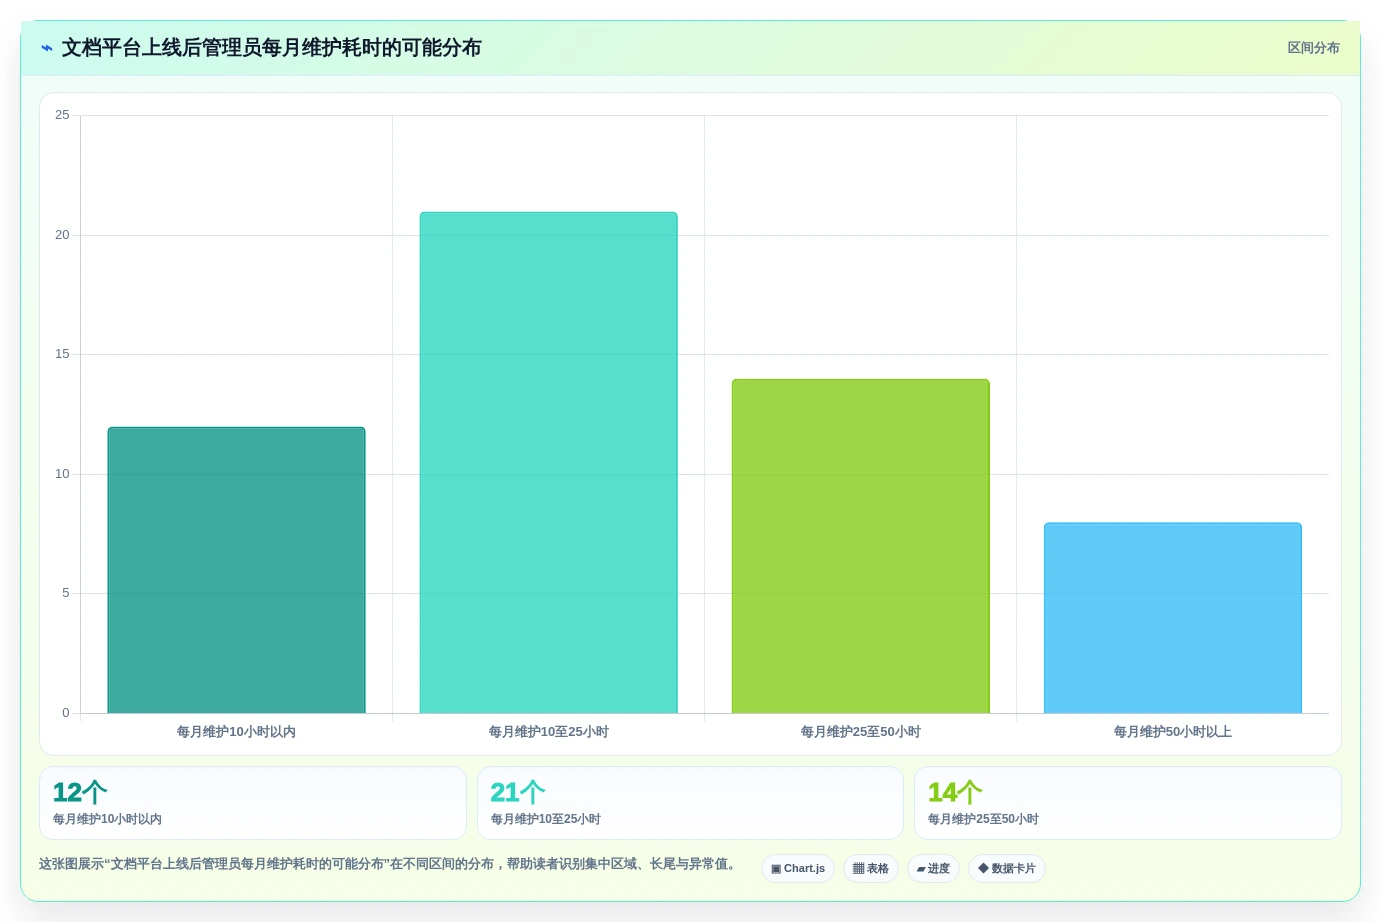Click the 表格 tag chip
1381x922 pixels.
(871, 868)
